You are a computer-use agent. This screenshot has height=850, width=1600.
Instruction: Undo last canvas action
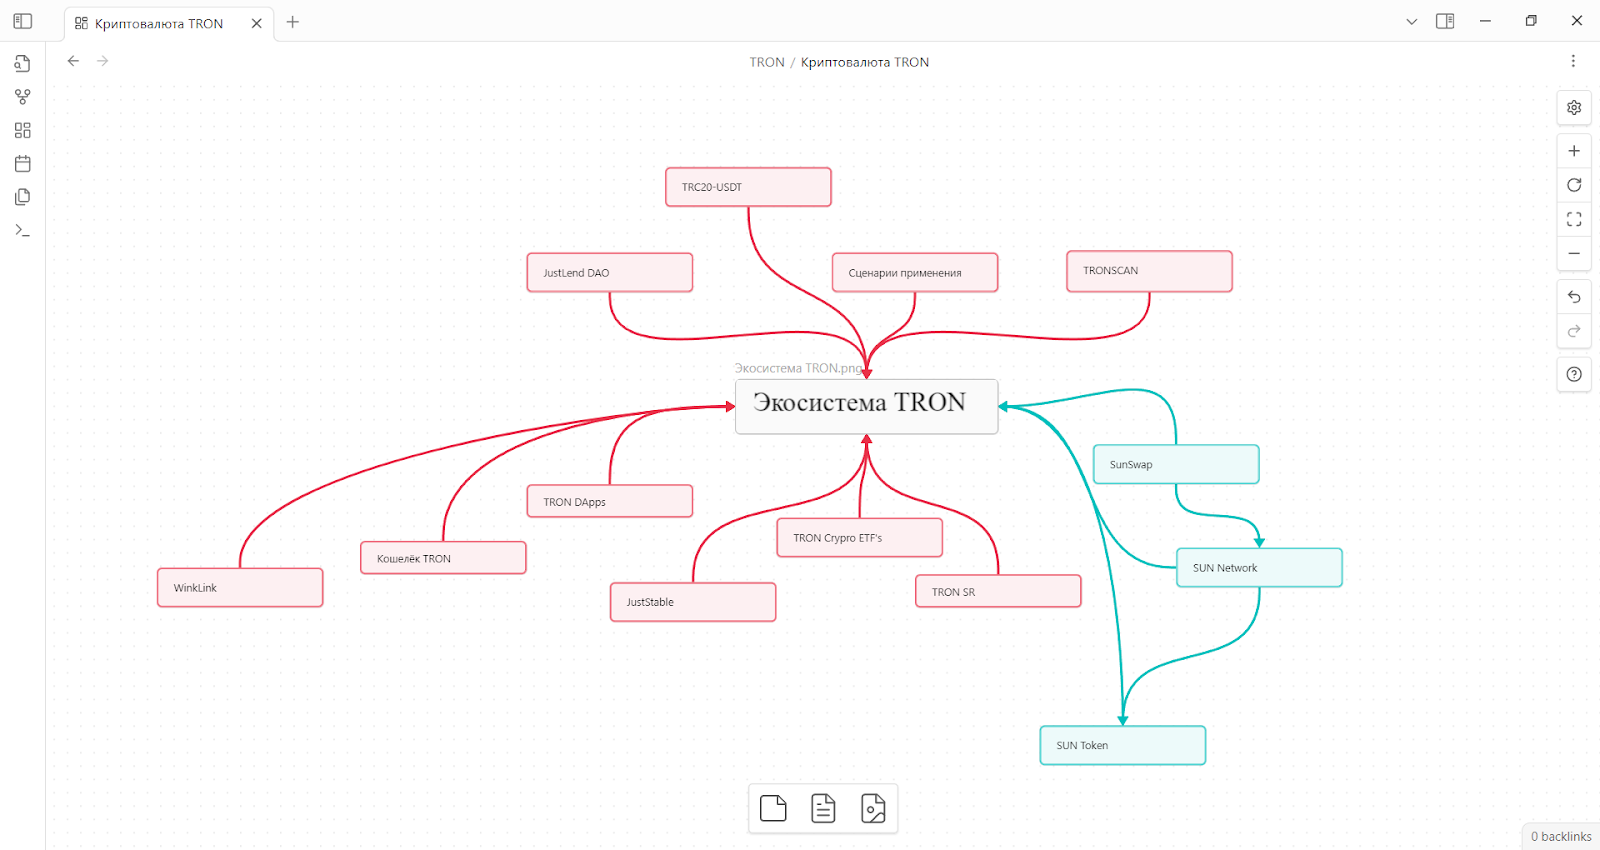[x=1574, y=297]
